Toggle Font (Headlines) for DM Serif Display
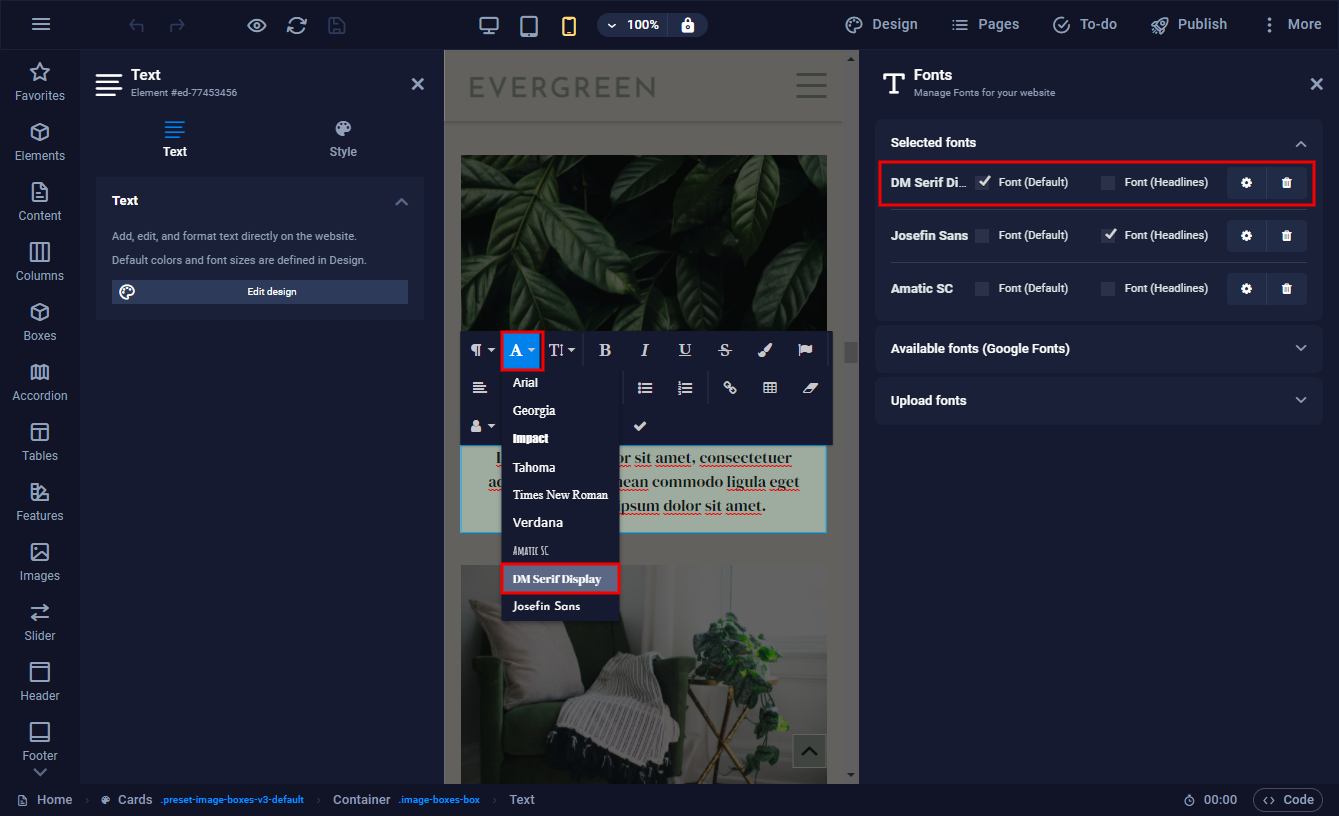Viewport: 1339px width, 816px height. click(x=1108, y=183)
